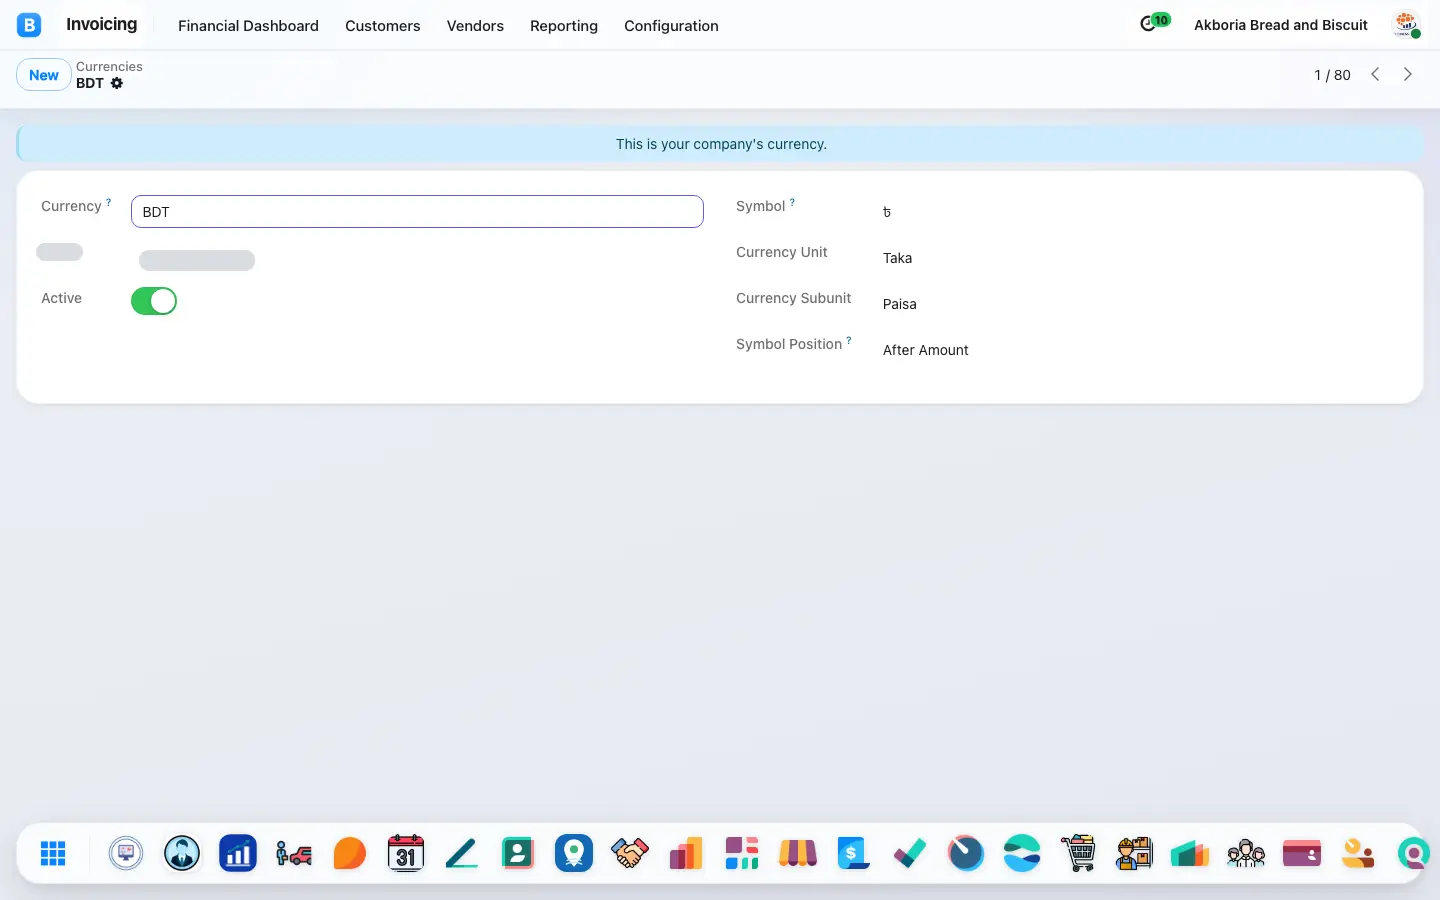The image size is (1440, 900).
Task: Click the gear icon next to BDT
Action: [x=117, y=83]
